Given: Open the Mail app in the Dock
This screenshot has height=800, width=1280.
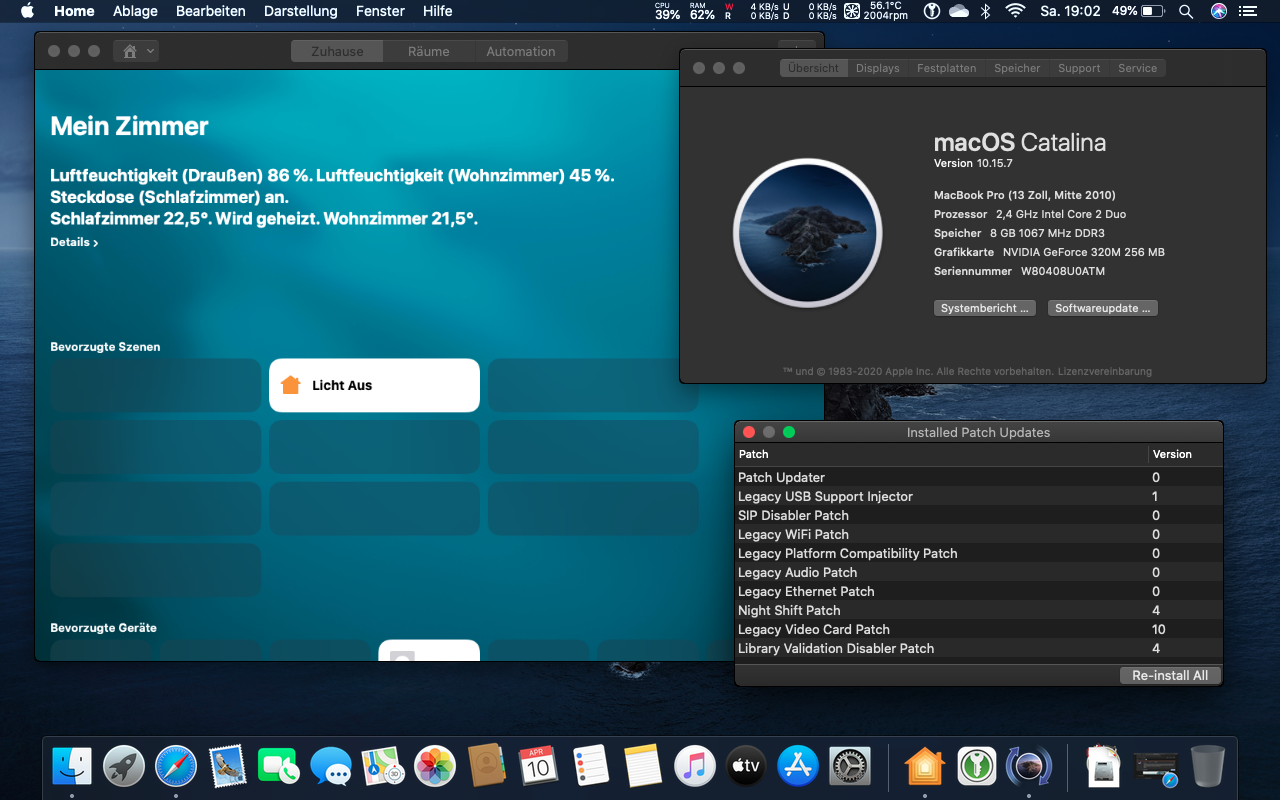Looking at the screenshot, I should [228, 767].
